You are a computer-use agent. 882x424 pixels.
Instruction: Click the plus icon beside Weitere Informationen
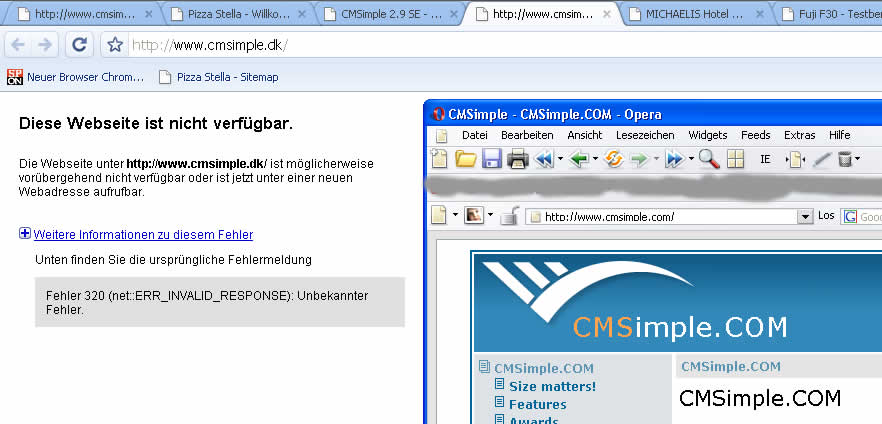25,233
